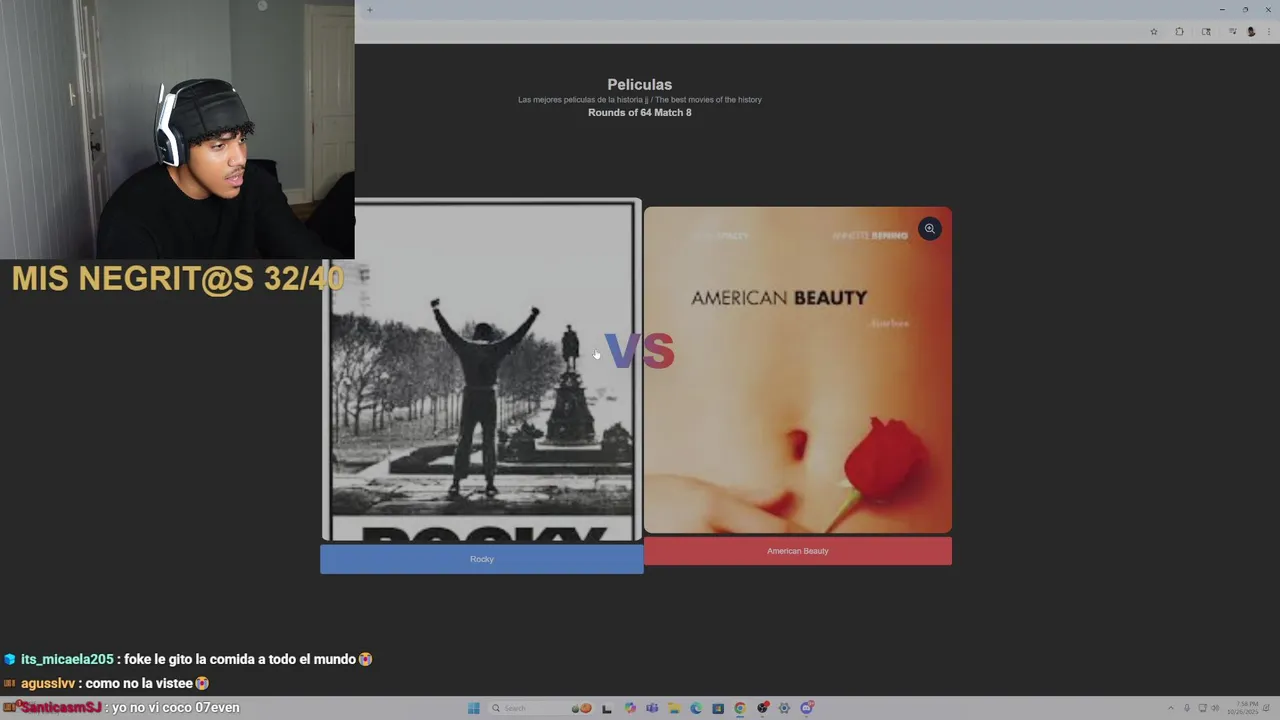This screenshot has width=1280, height=720.
Task: Open the Windows Start menu
Action: 474,708
